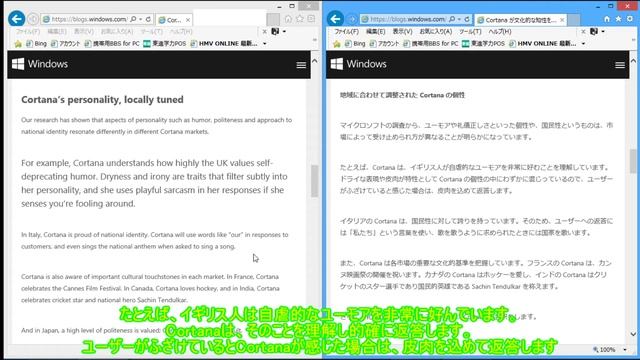This screenshot has width=640, height=360.
Task: Open ツール(T) menu in right window
Action: pos(470,31)
